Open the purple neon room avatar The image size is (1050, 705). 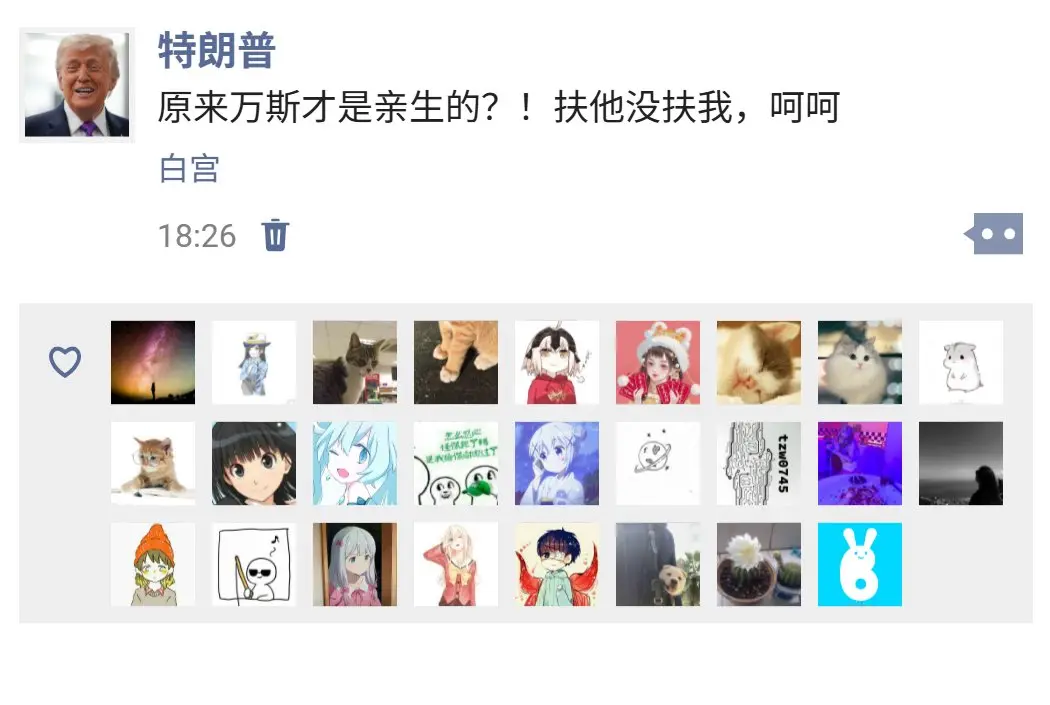click(x=860, y=463)
